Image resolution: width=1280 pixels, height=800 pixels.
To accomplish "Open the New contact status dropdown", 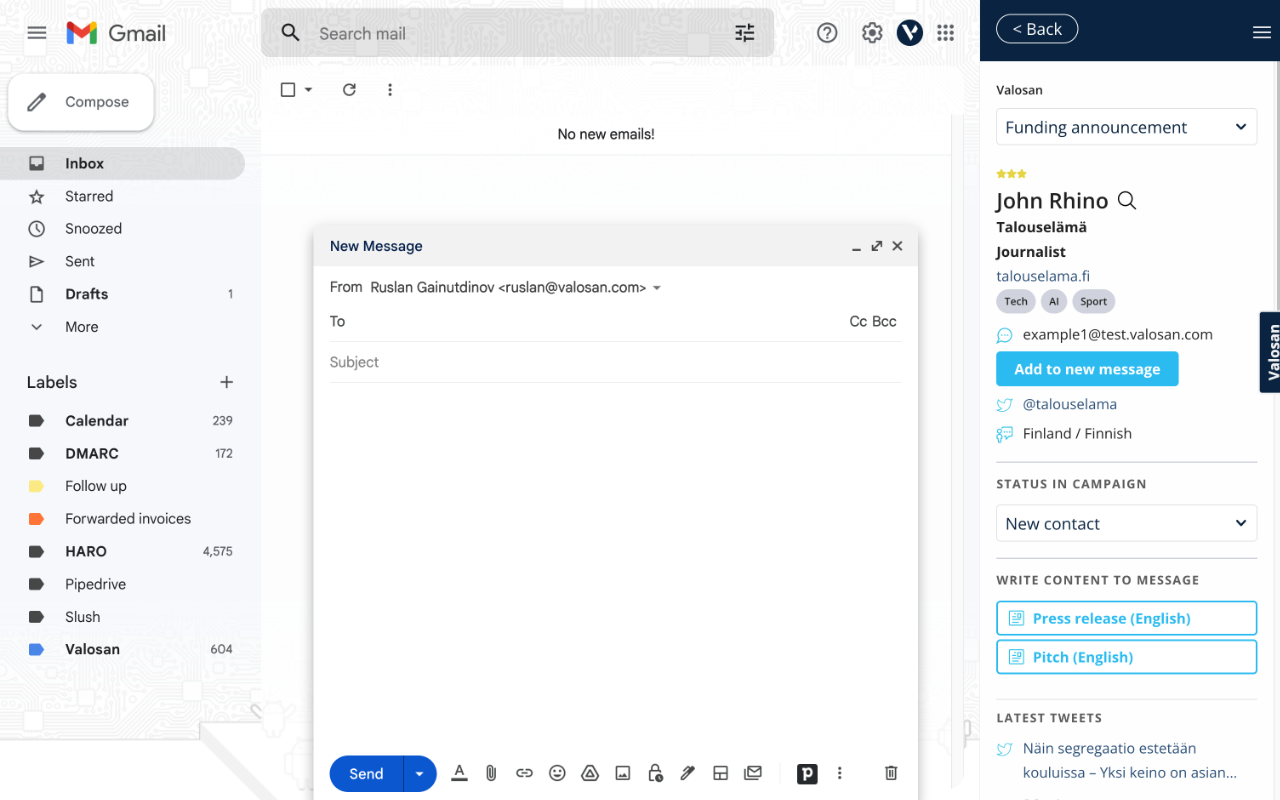I will point(1126,523).
